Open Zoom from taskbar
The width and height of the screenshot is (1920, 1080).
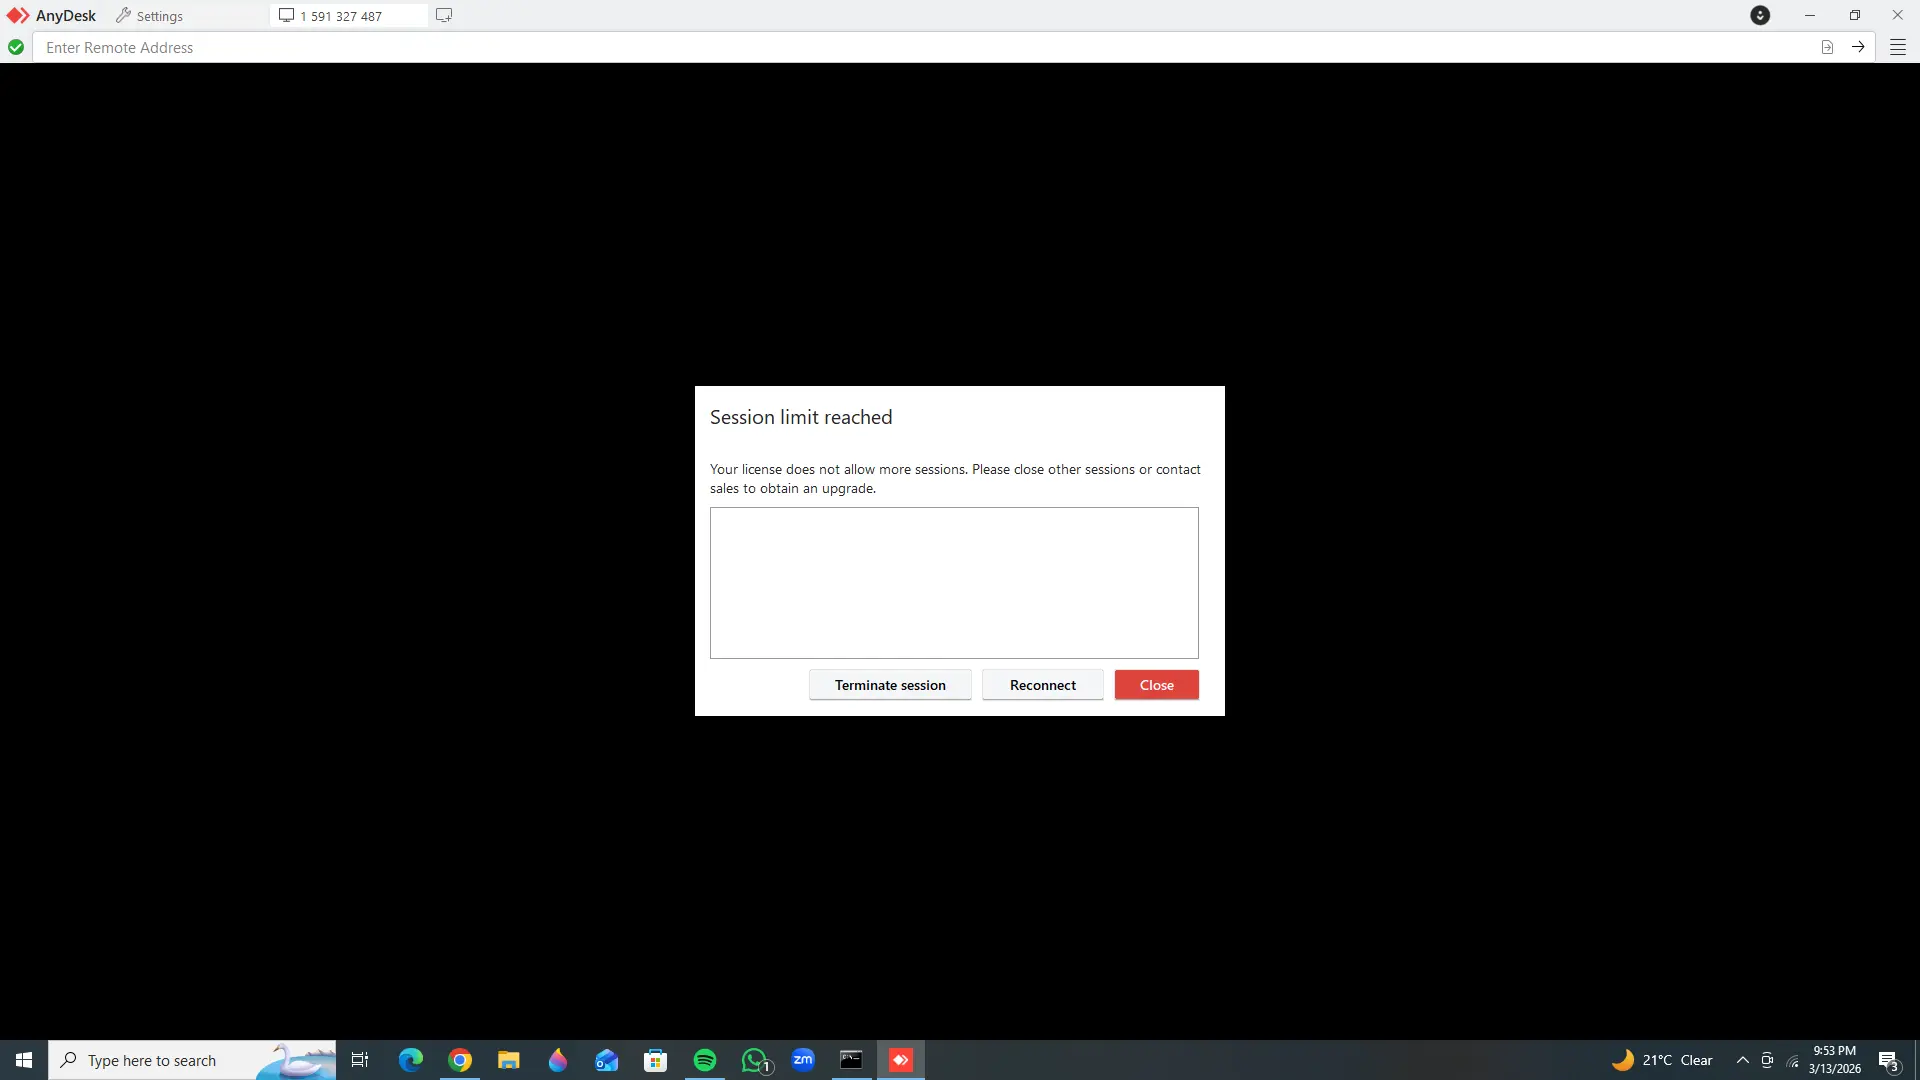[x=803, y=1060]
